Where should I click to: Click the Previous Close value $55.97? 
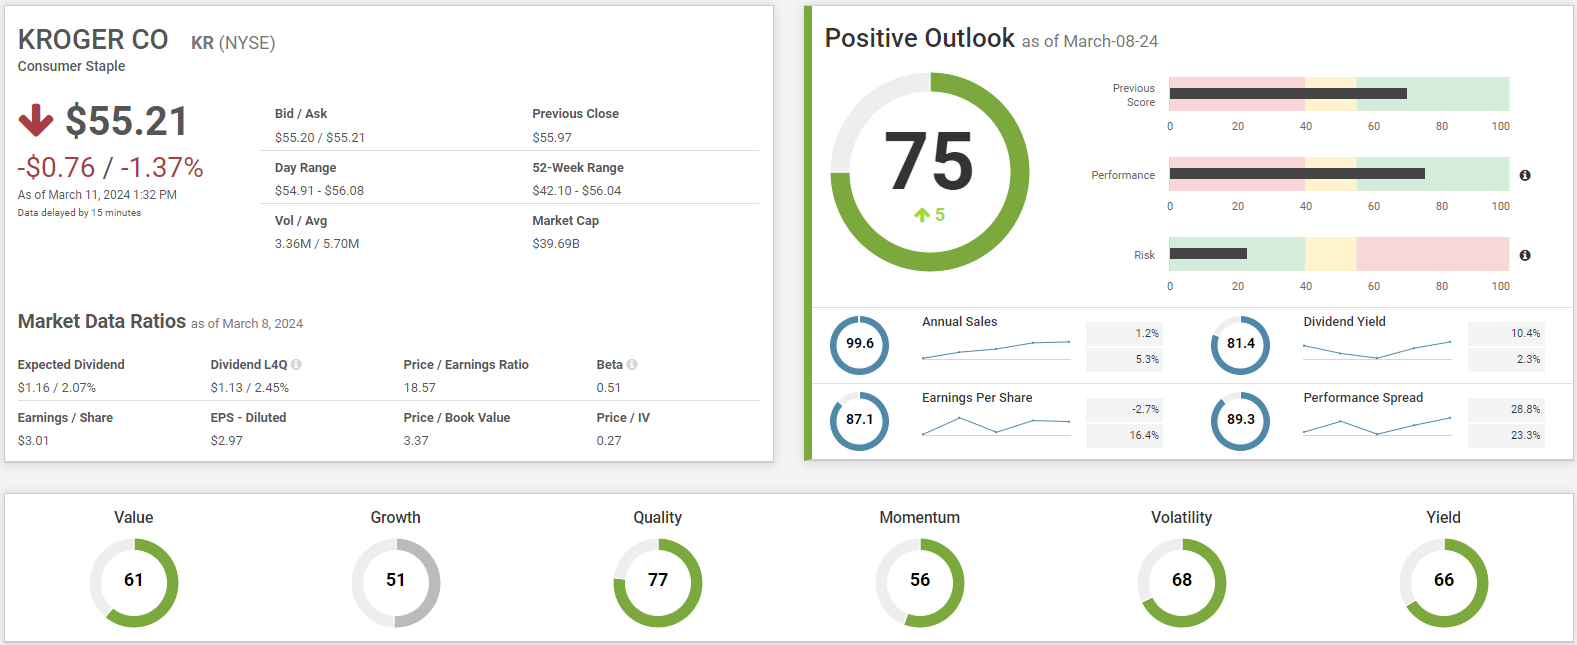552,138
